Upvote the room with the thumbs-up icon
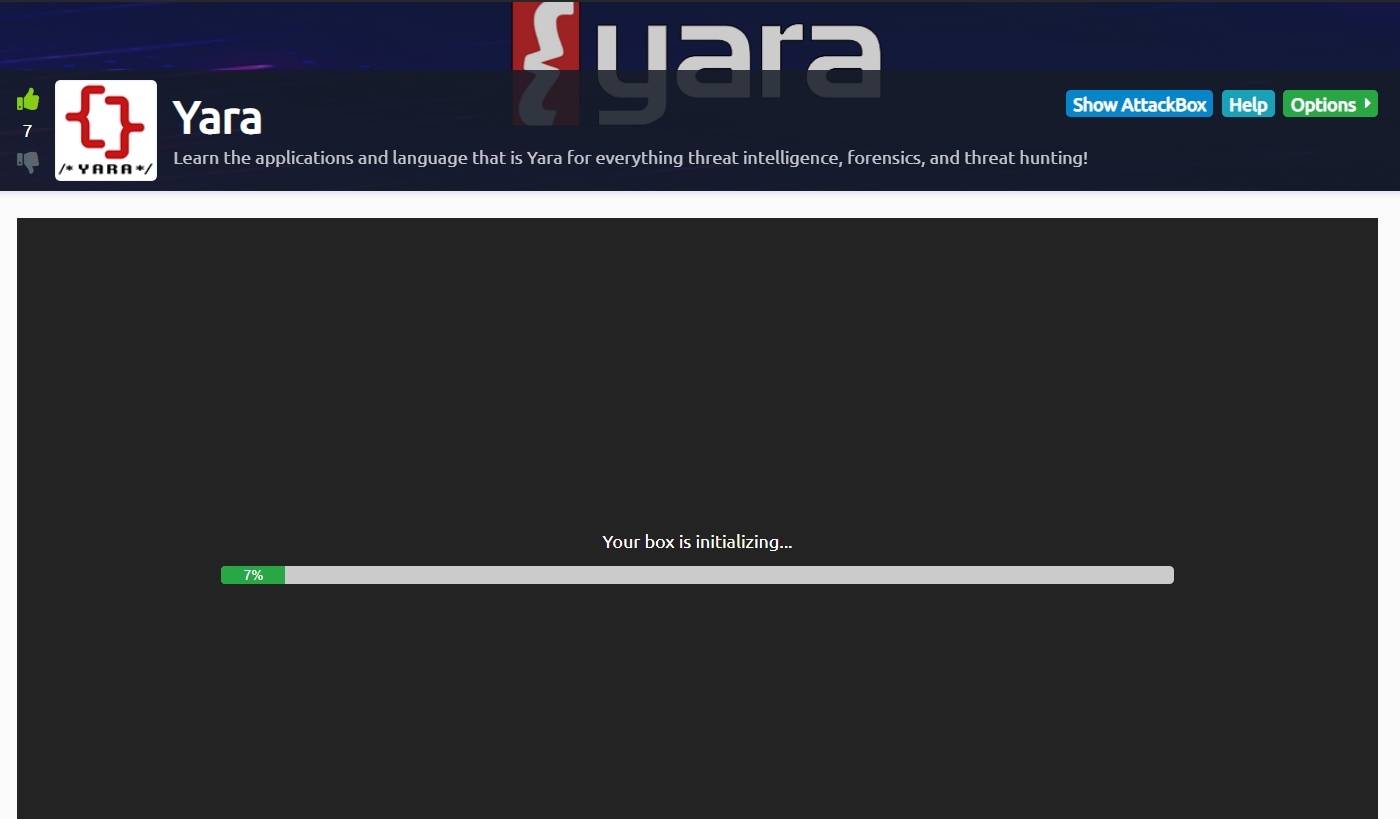 (28, 99)
